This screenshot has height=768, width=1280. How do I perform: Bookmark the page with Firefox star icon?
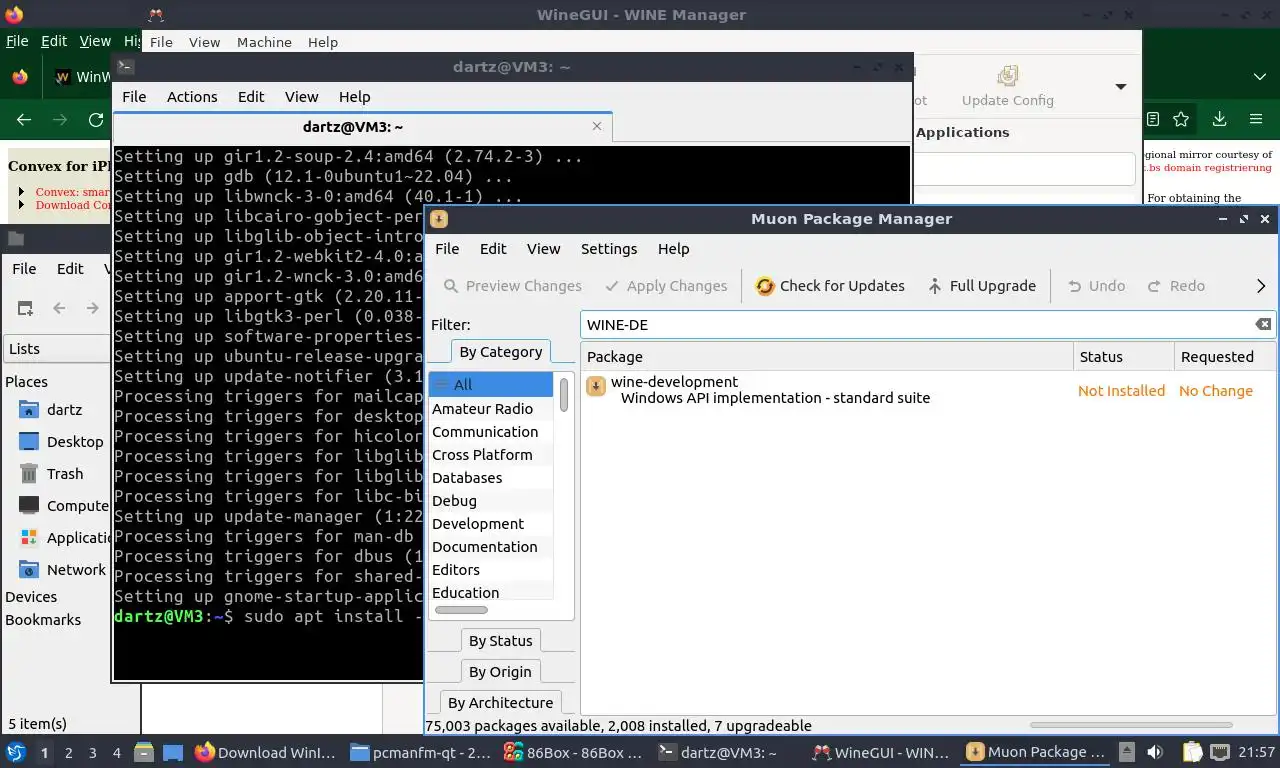[x=1181, y=119]
